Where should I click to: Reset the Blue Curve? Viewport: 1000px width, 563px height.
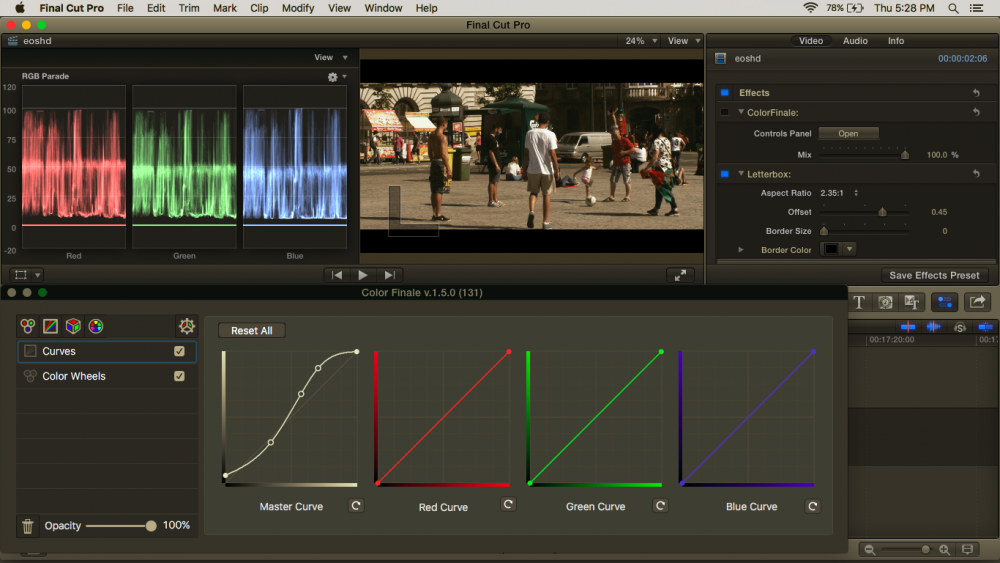pyautogui.click(x=812, y=506)
